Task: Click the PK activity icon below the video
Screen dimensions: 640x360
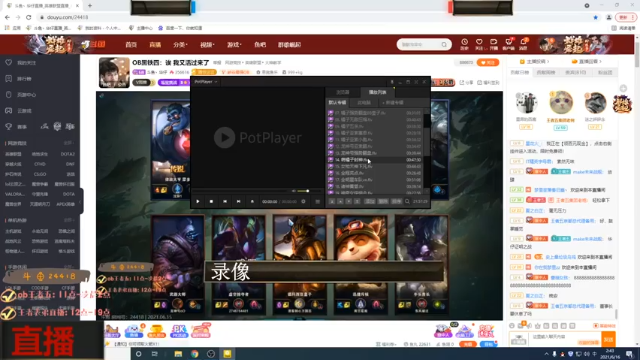Action: (179, 331)
